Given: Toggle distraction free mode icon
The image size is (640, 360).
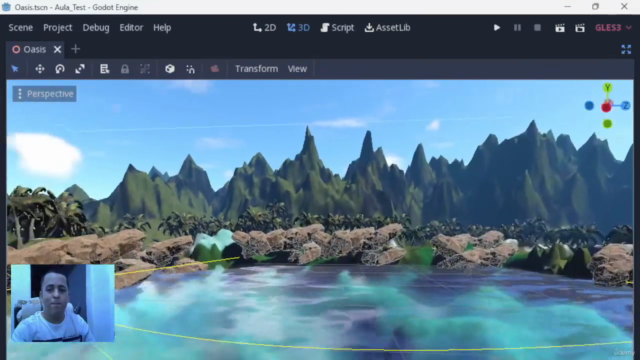Looking at the screenshot, I should click(626, 49).
